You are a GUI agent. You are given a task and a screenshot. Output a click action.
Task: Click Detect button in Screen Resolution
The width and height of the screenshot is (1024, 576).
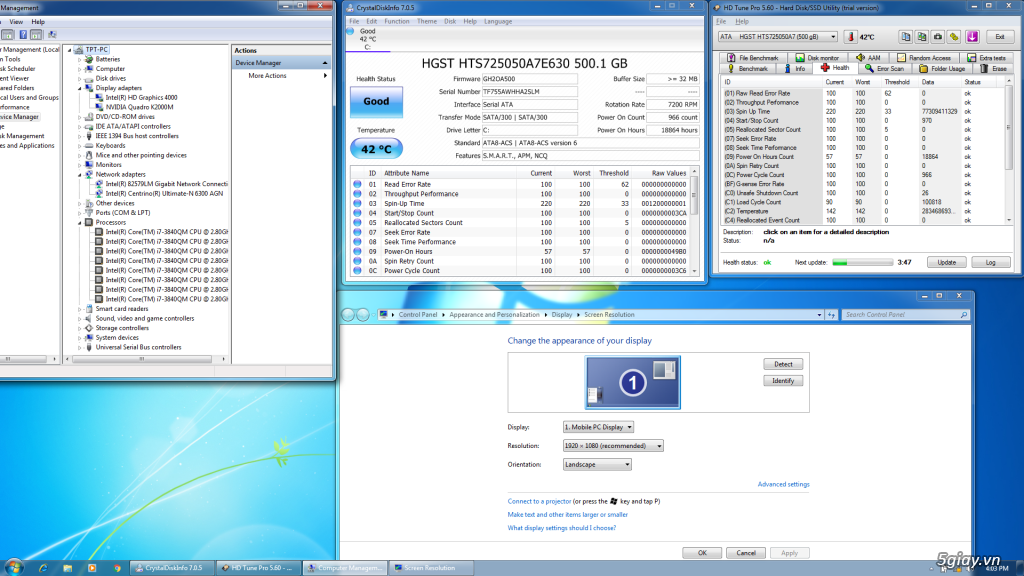[783, 364]
